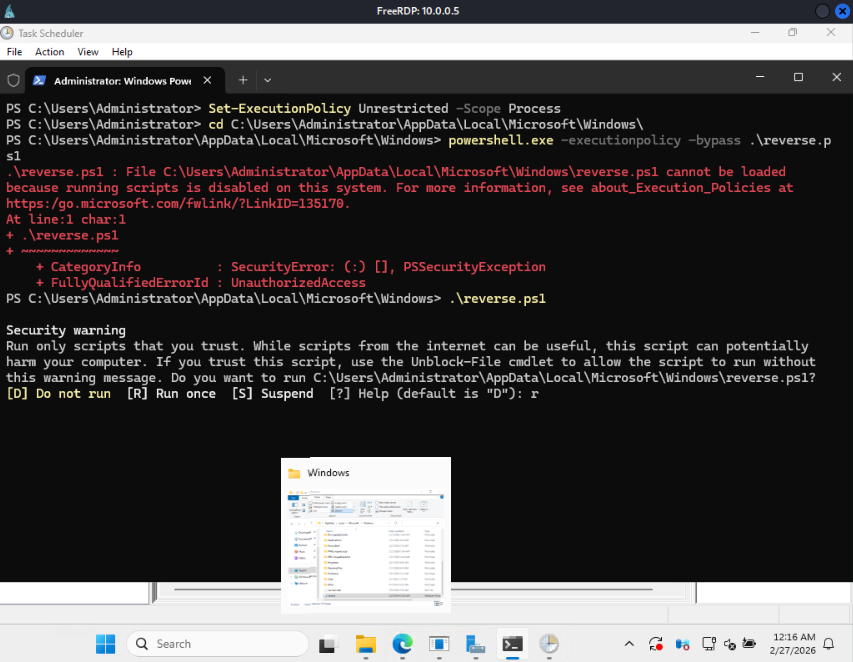This screenshot has height=662, width=853.
Task: Click the taskbar Search box
Action: 217,644
